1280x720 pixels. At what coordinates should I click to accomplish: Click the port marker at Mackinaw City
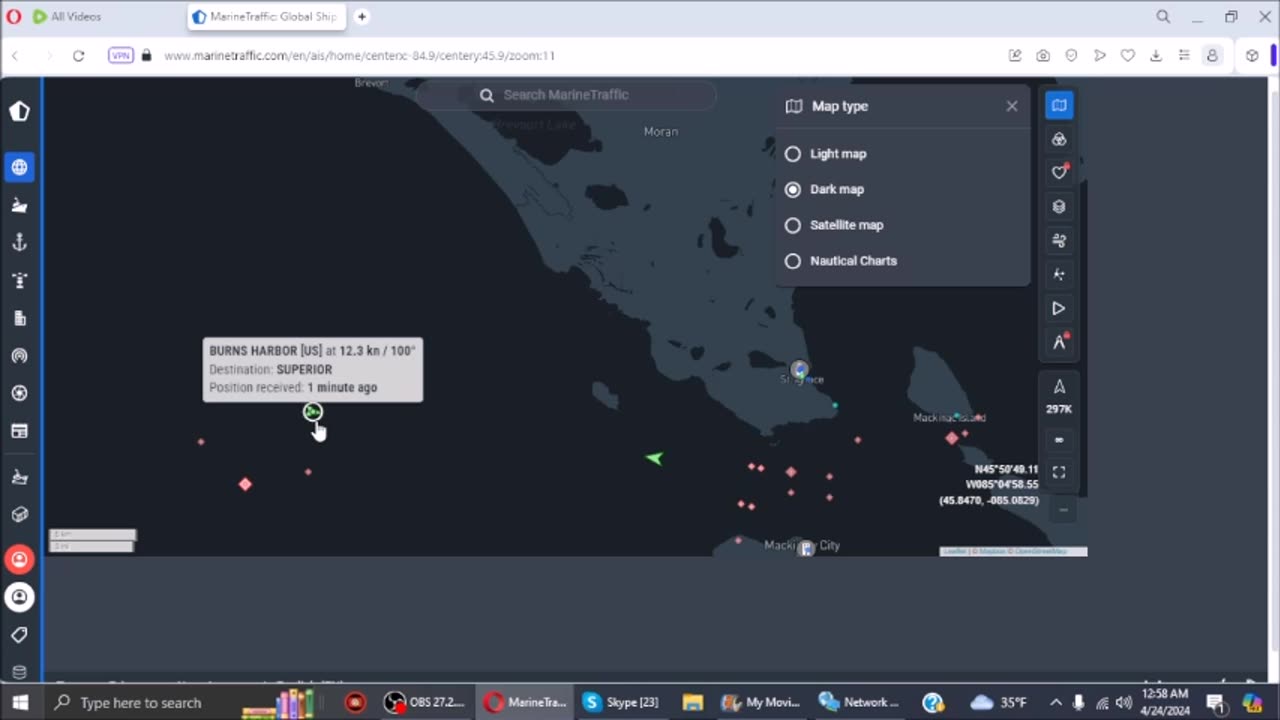point(806,548)
